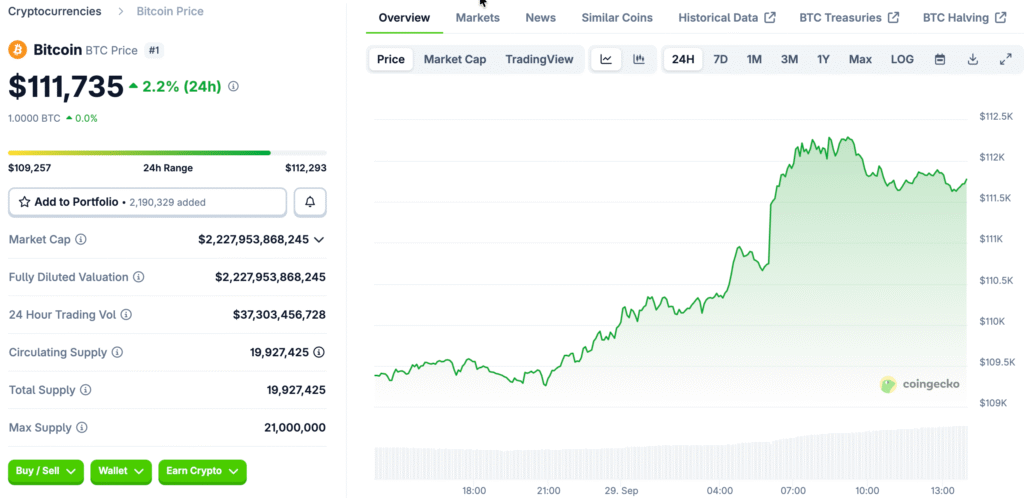This screenshot has width=1024, height=498.
Task: Click the 1.0000 BTC text
Action: pos(34,118)
